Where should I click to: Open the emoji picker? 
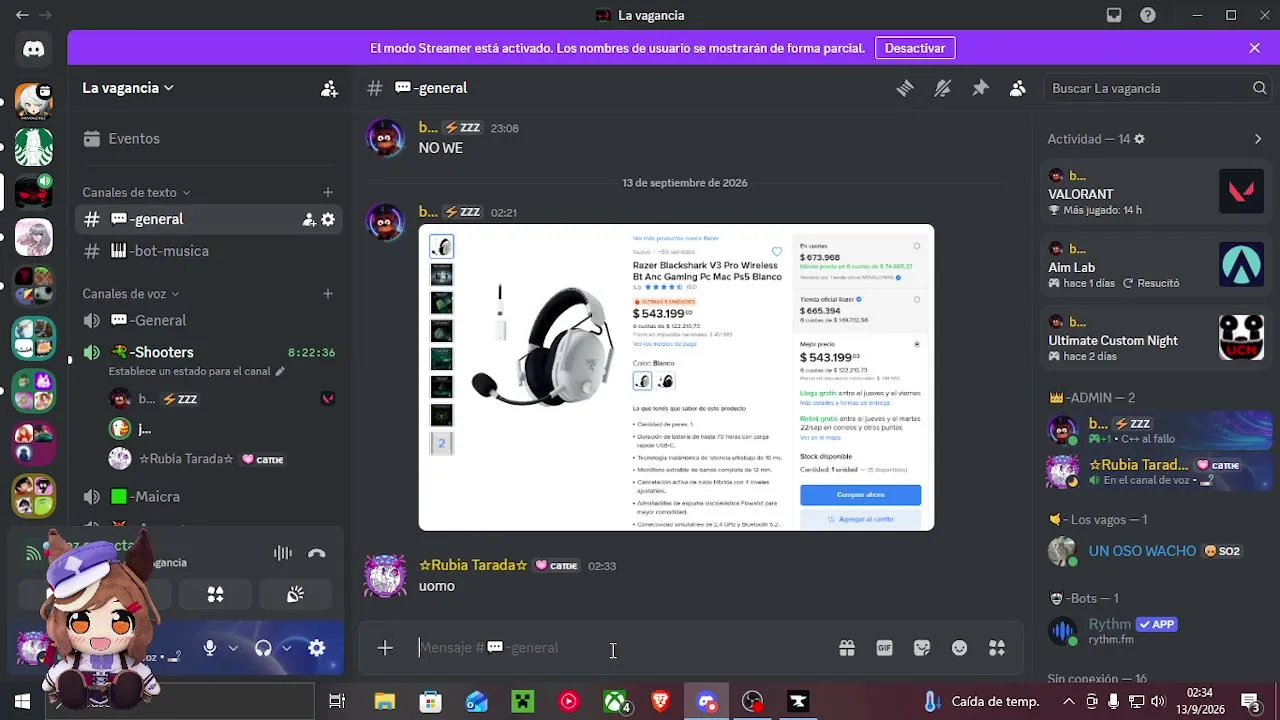point(959,648)
